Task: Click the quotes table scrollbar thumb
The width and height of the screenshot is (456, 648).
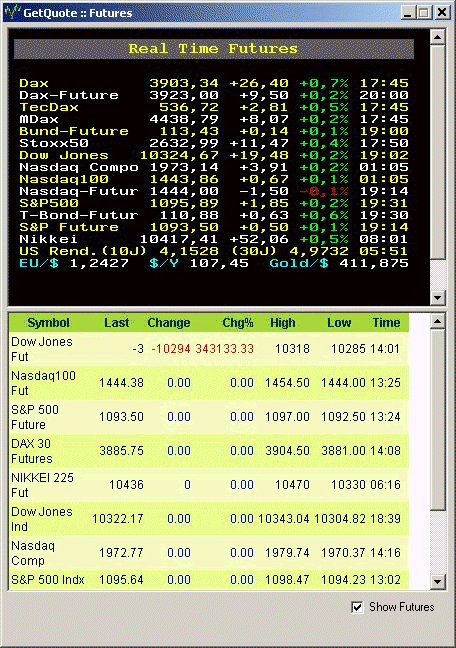Action: click(x=437, y=419)
